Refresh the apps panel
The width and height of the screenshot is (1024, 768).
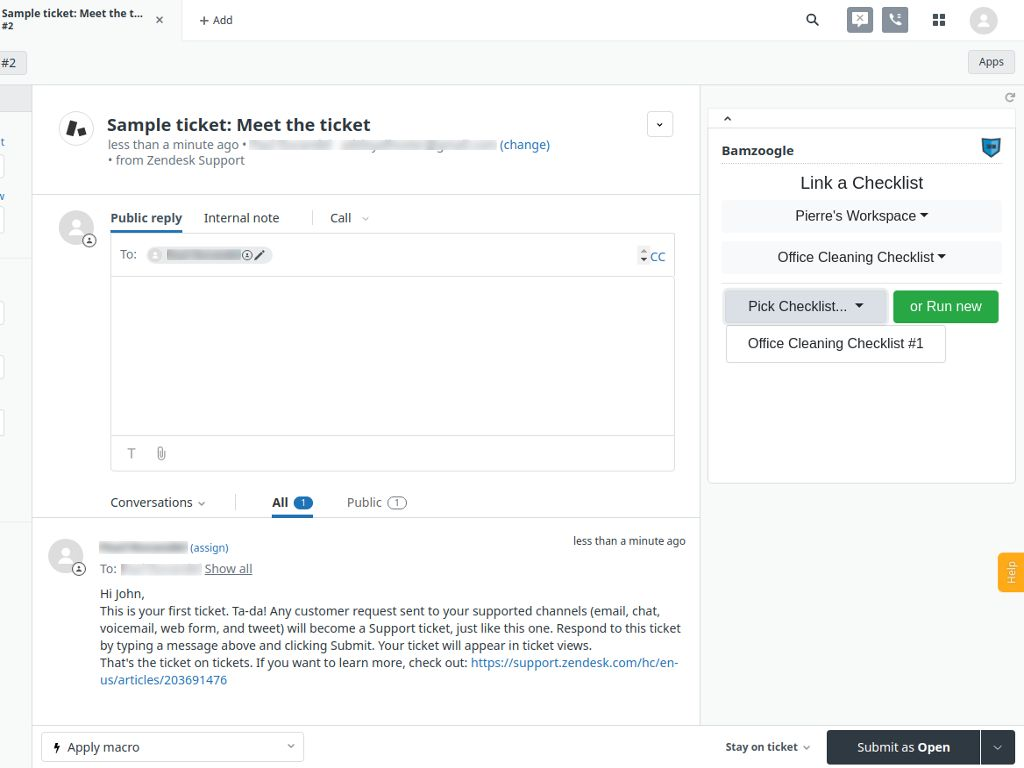point(1010,97)
